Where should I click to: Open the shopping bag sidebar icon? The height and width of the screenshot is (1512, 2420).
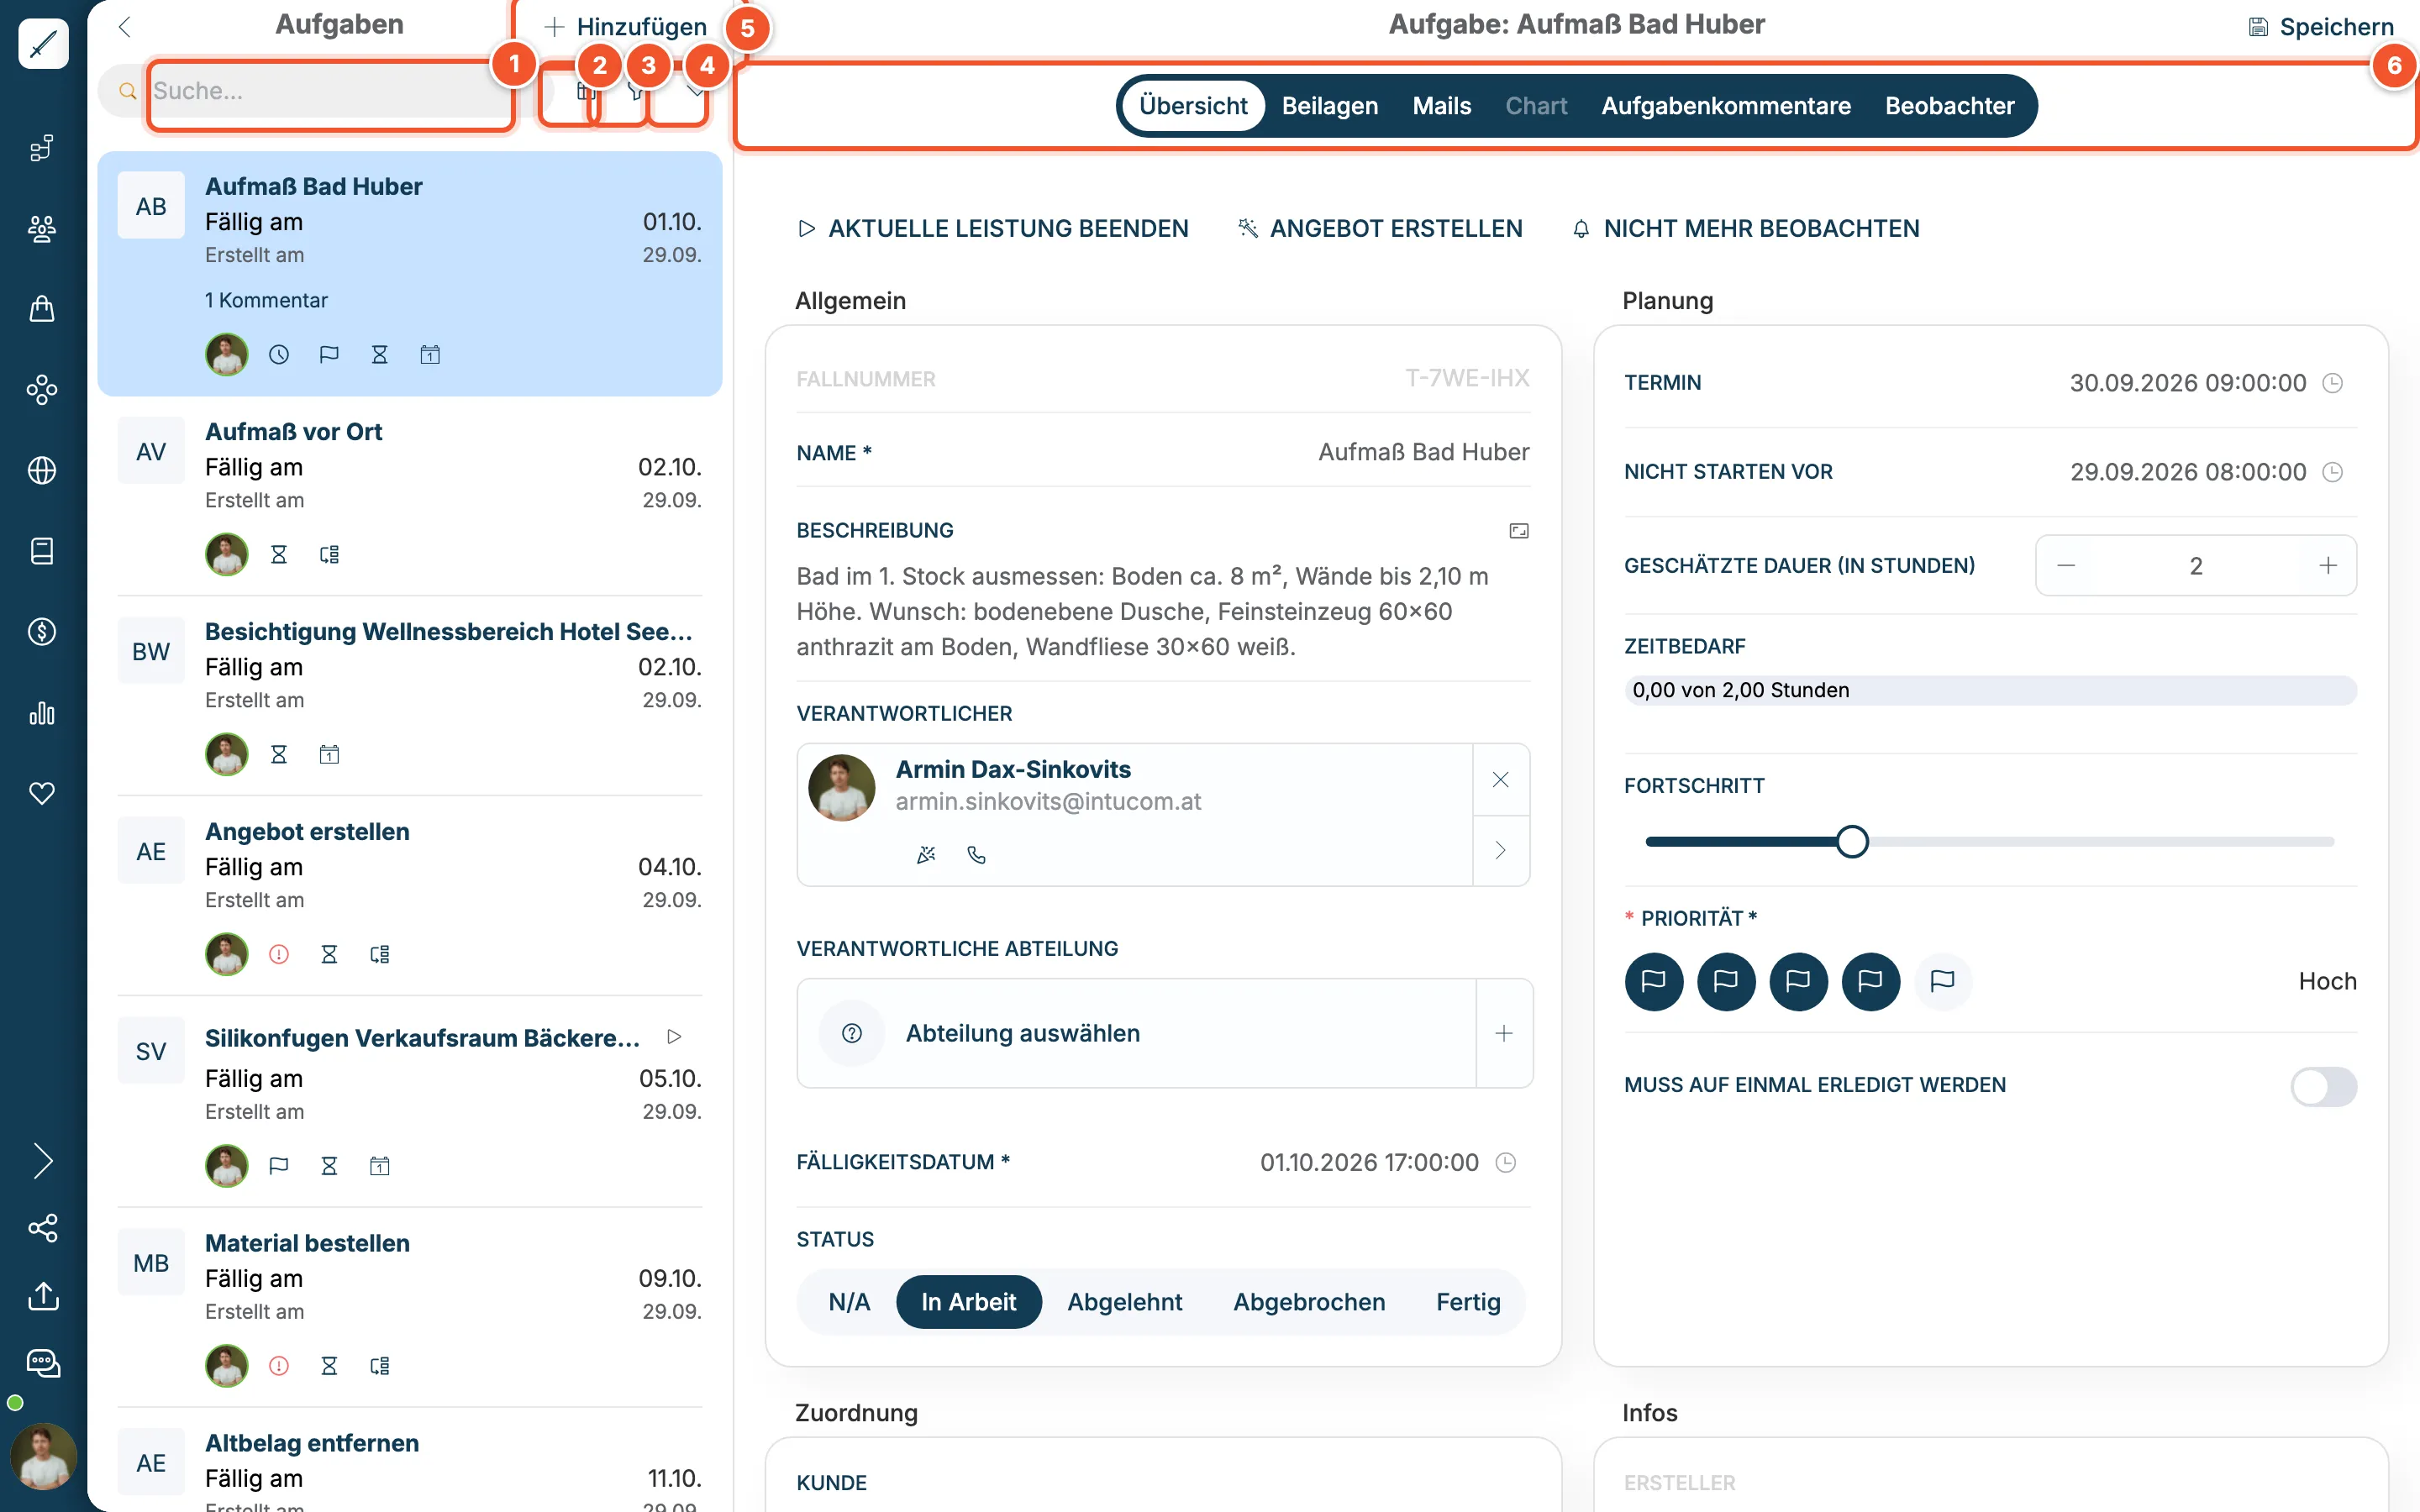[42, 309]
